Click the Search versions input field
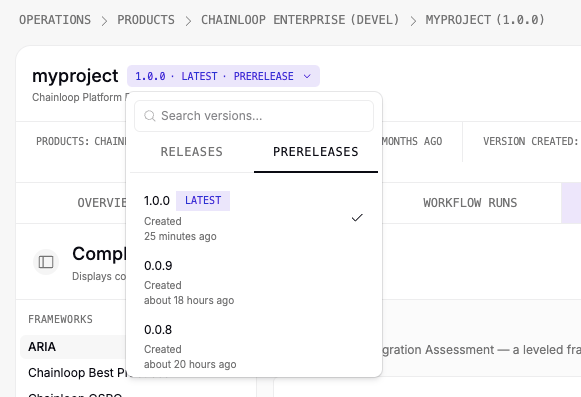 254,116
